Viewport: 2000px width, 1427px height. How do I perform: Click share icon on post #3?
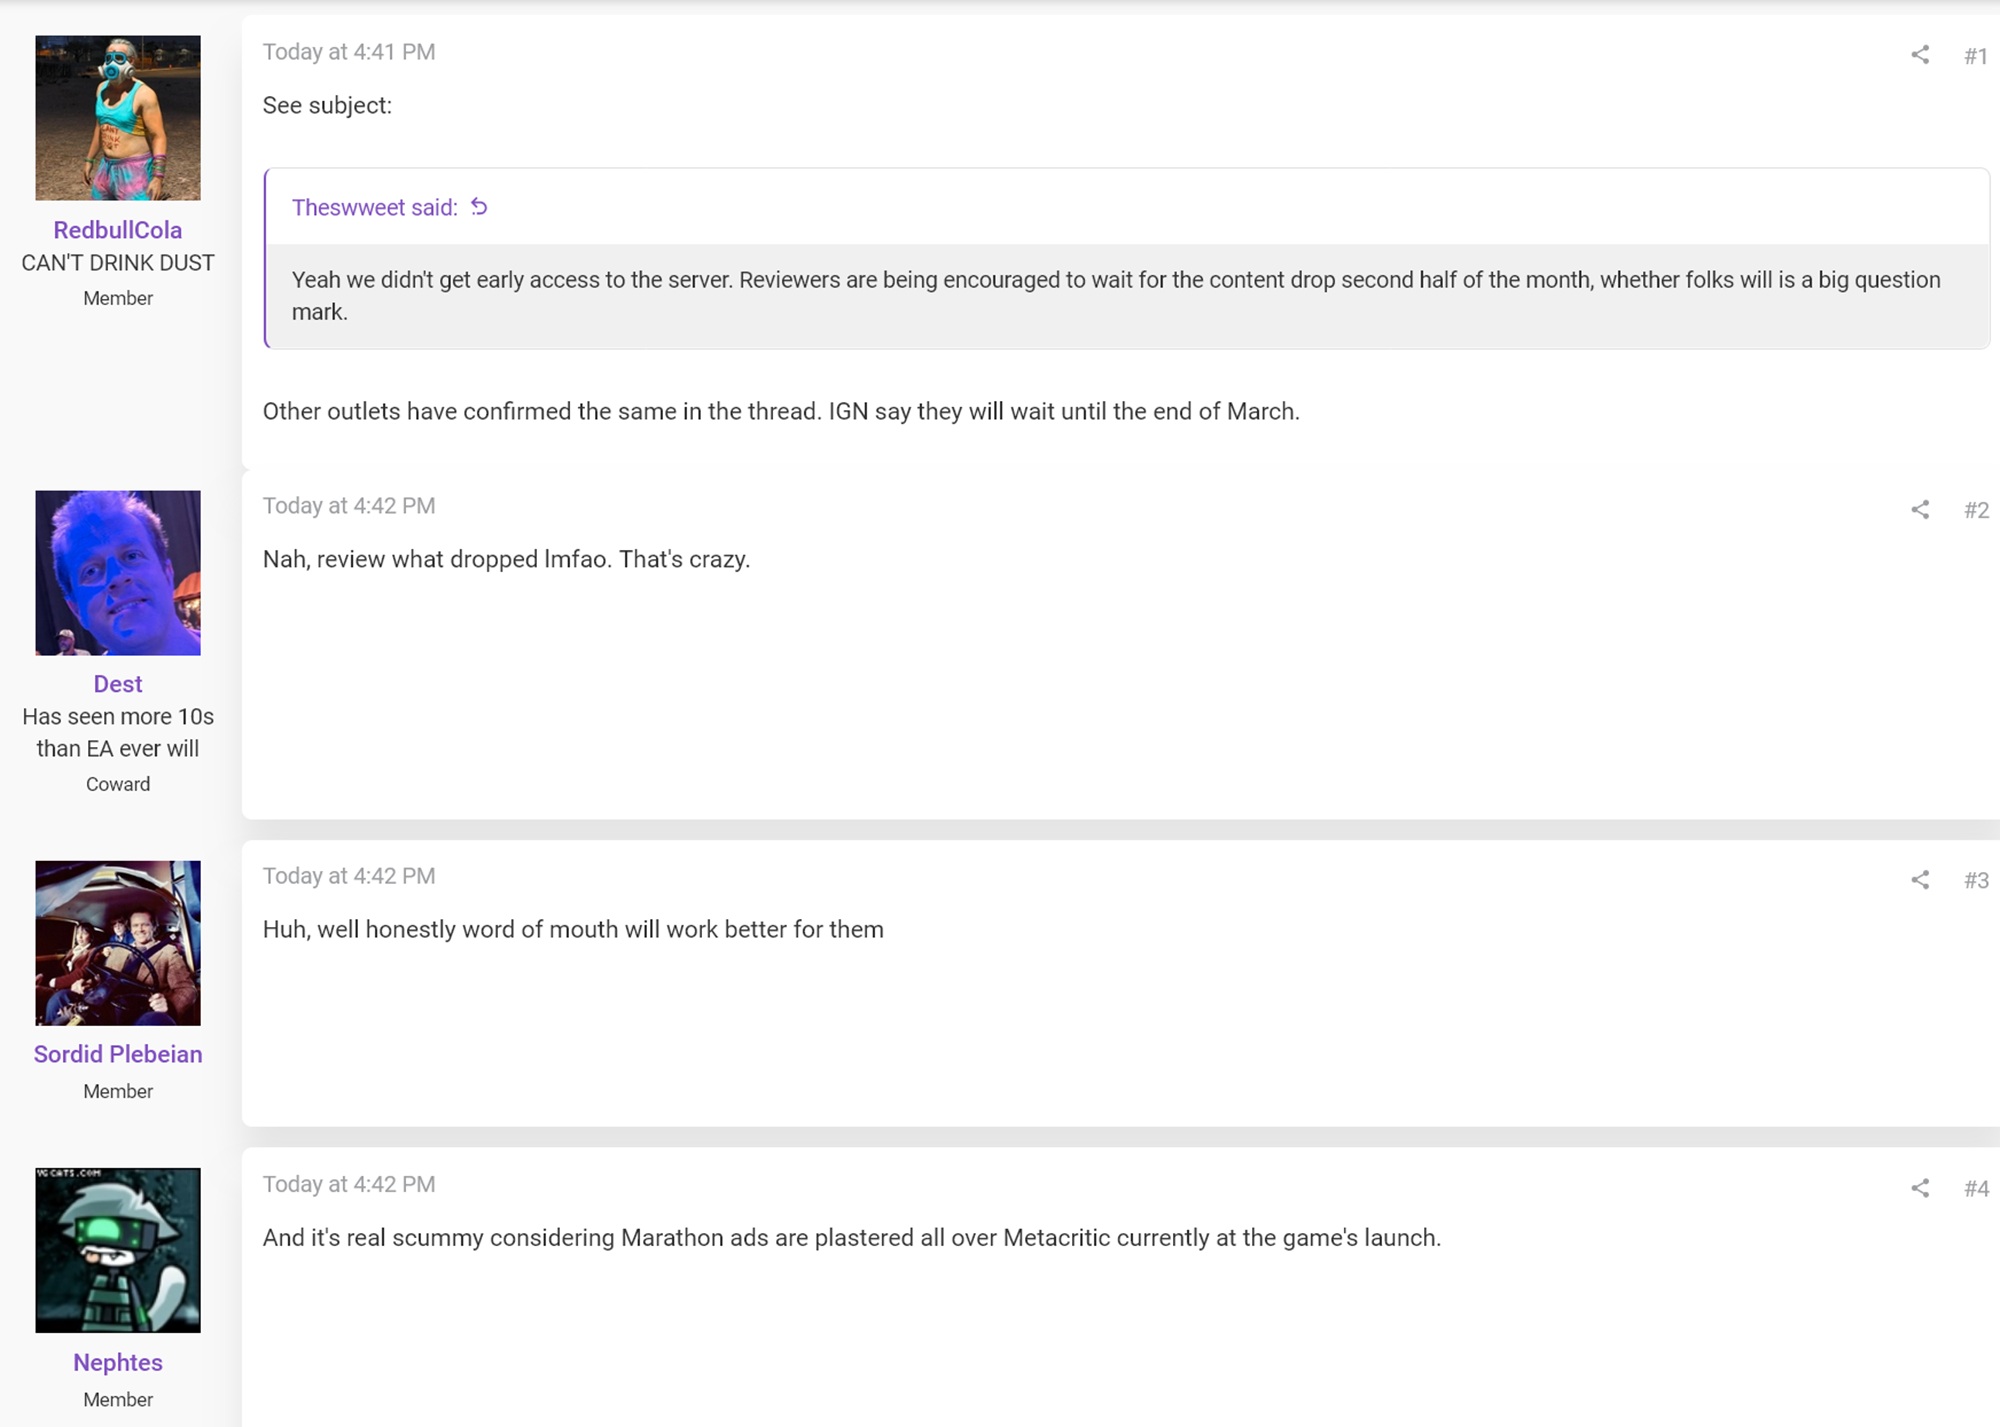tap(1919, 880)
